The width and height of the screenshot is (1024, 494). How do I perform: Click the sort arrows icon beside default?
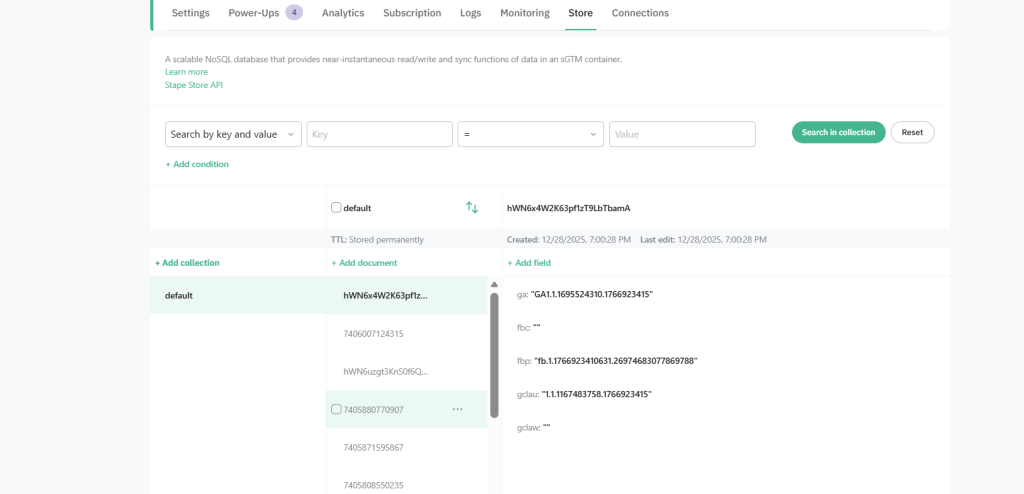click(x=472, y=208)
